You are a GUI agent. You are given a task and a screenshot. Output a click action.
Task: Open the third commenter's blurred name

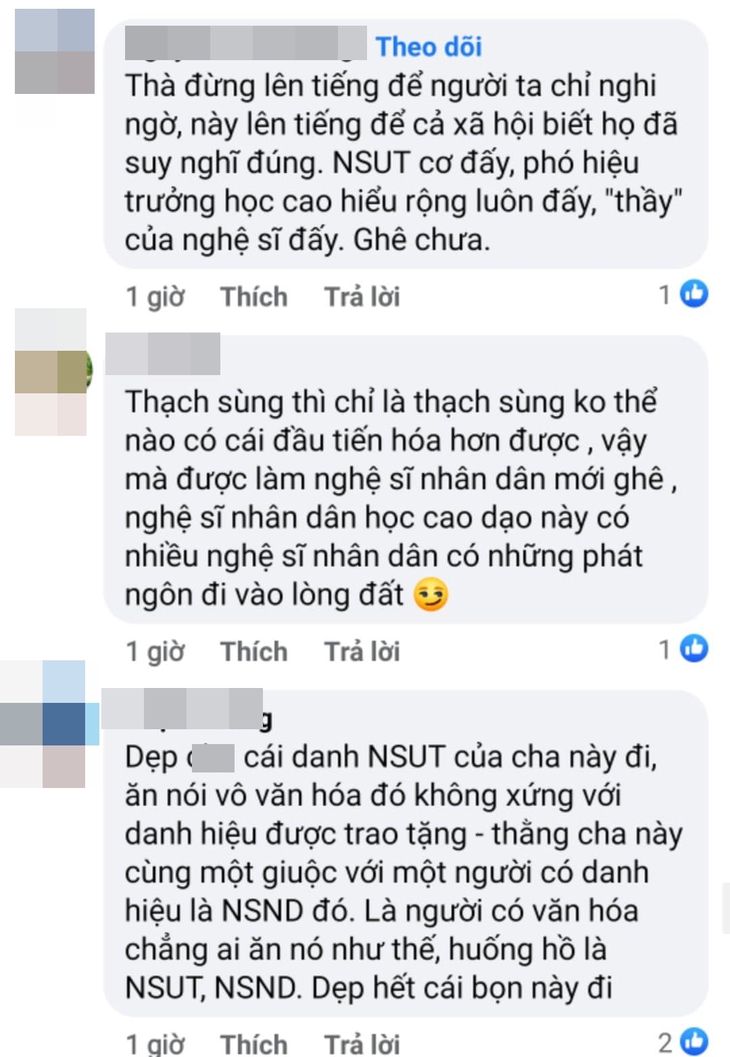point(187,711)
